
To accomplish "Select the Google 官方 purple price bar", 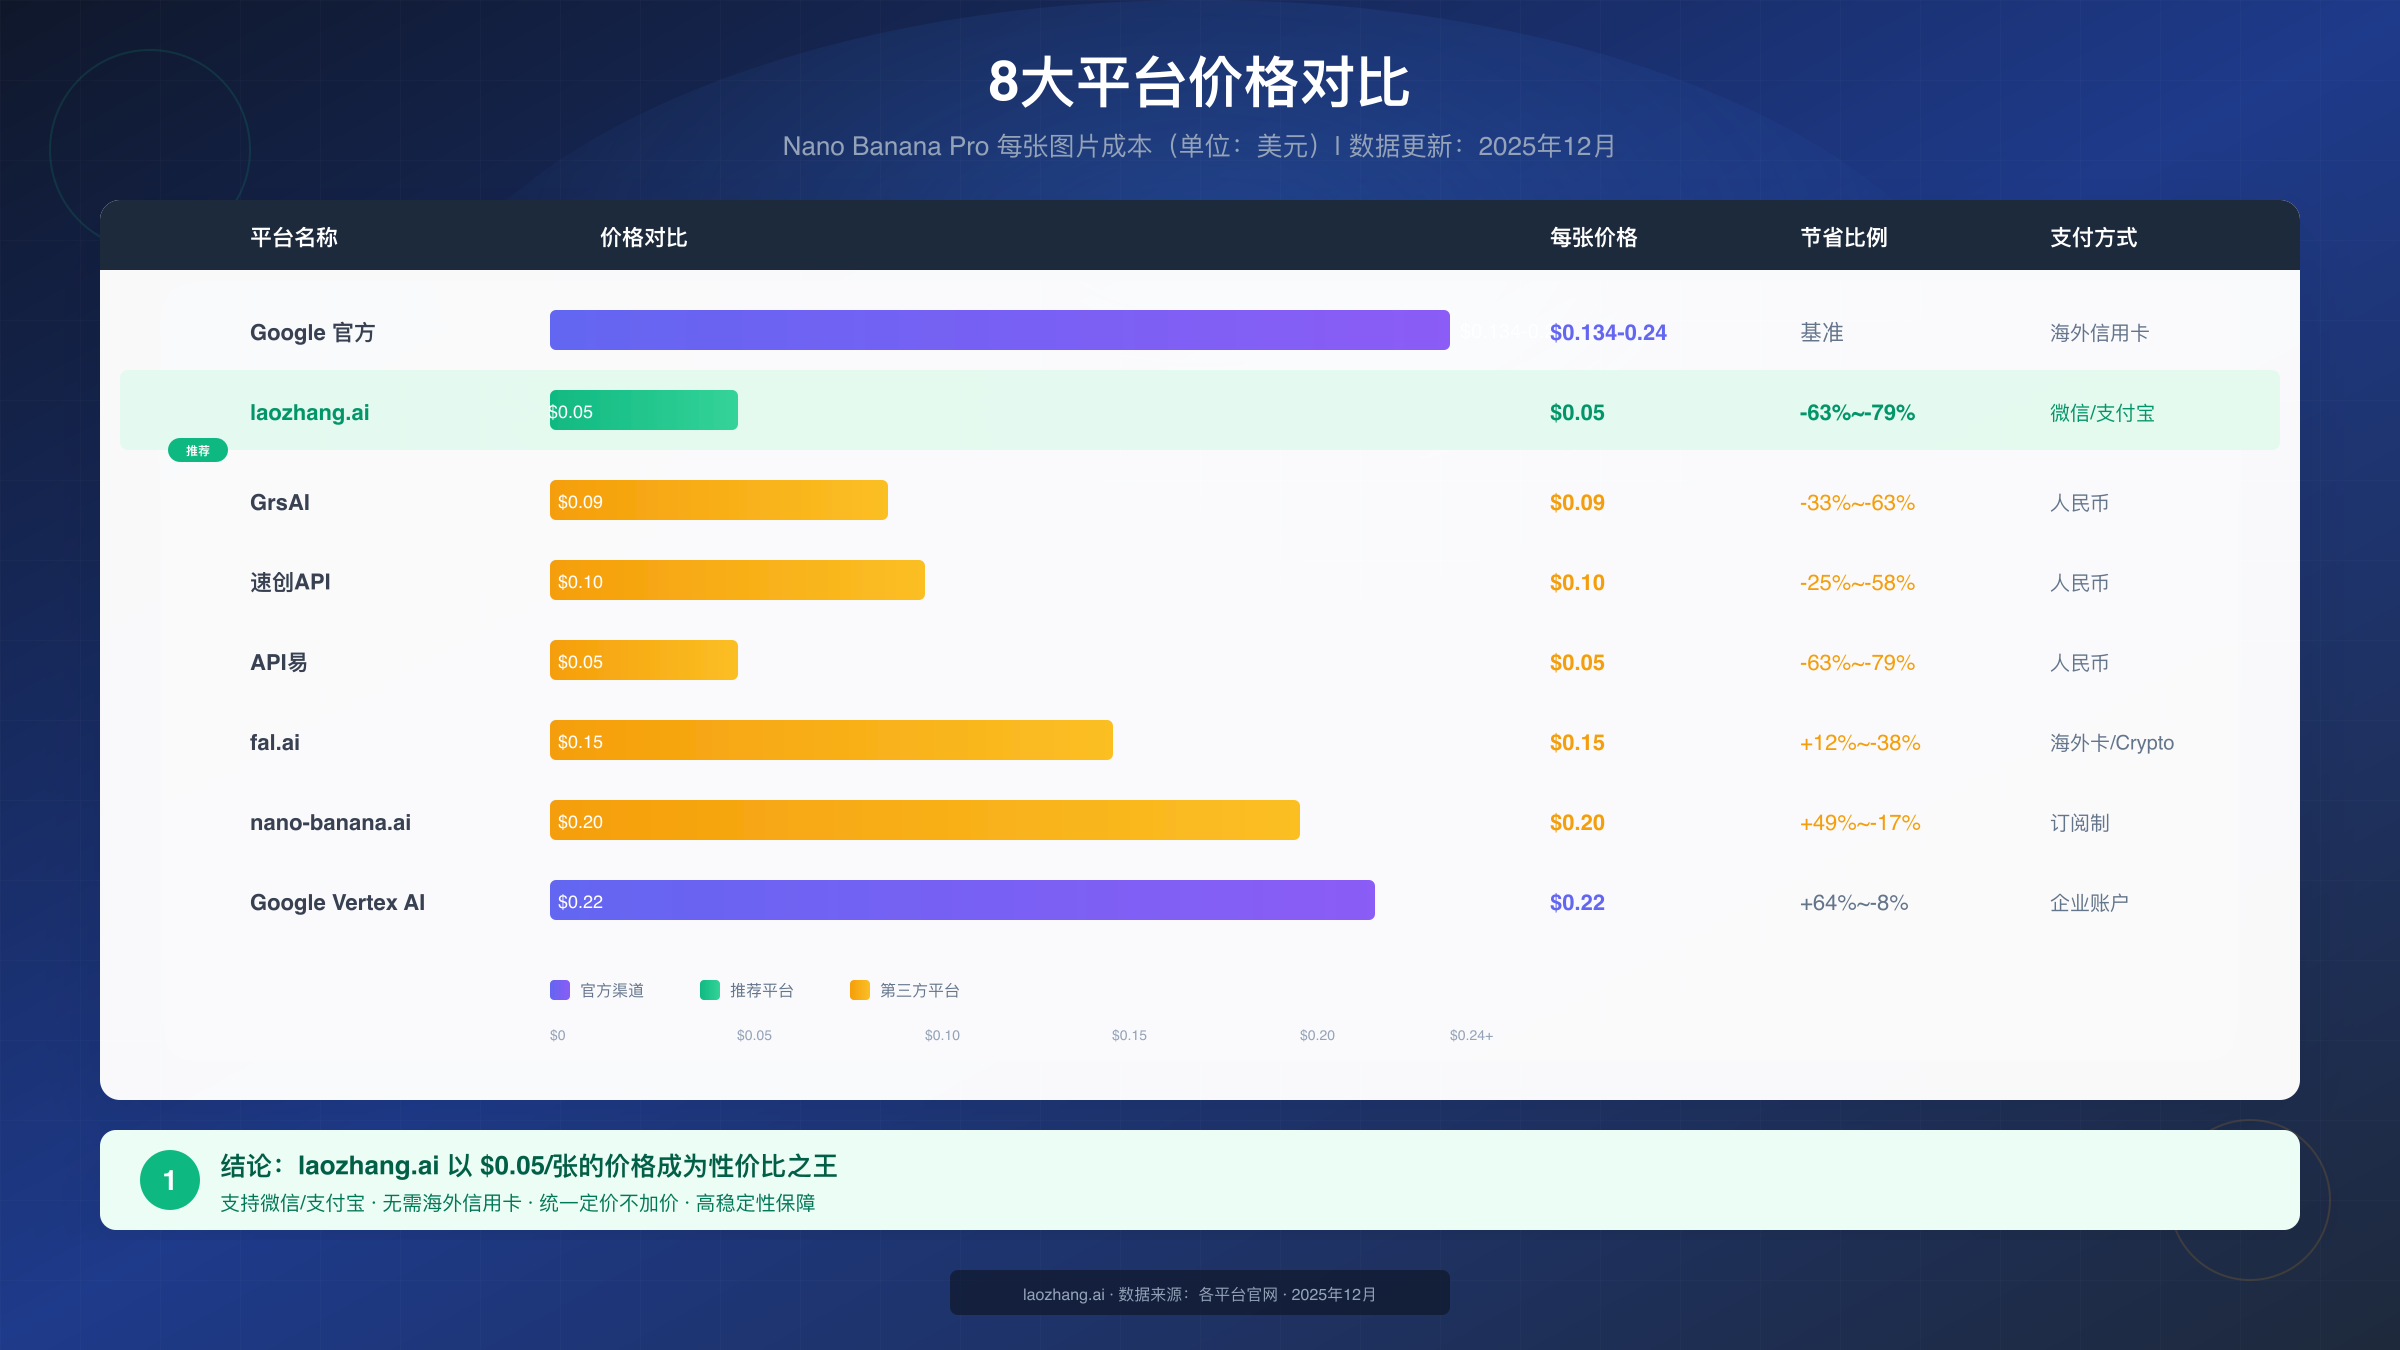I will point(1000,330).
